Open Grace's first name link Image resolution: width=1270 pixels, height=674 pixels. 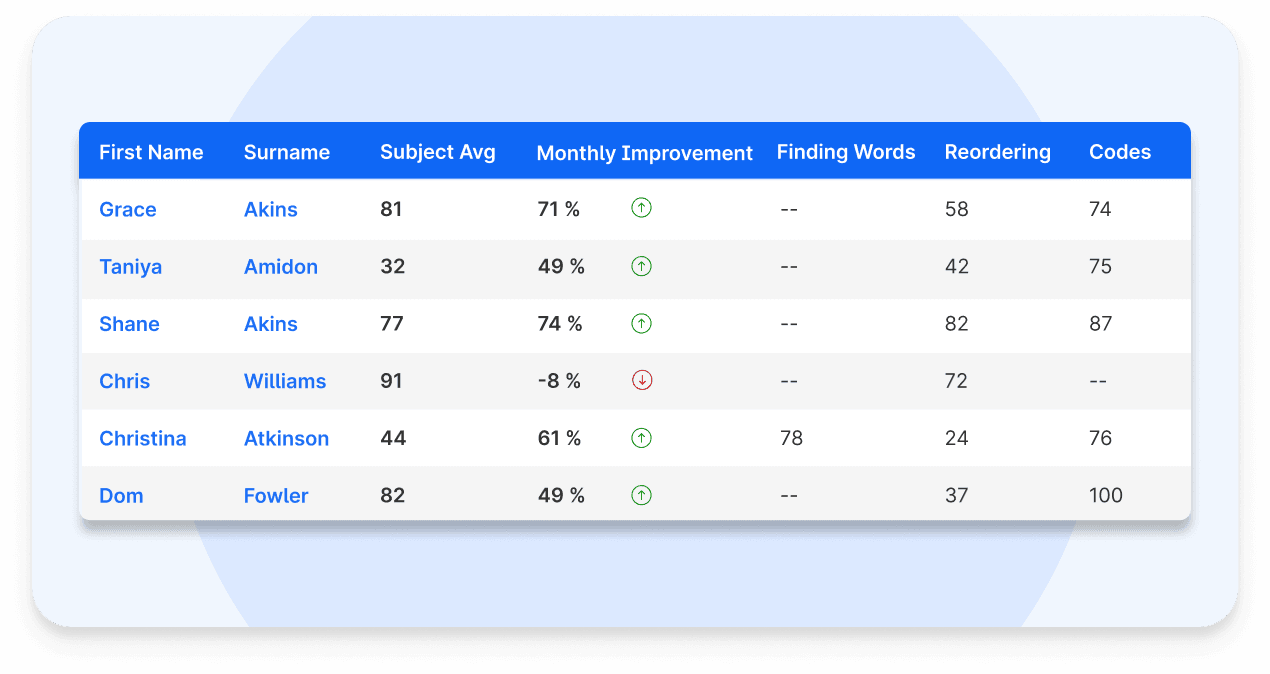tap(127, 209)
